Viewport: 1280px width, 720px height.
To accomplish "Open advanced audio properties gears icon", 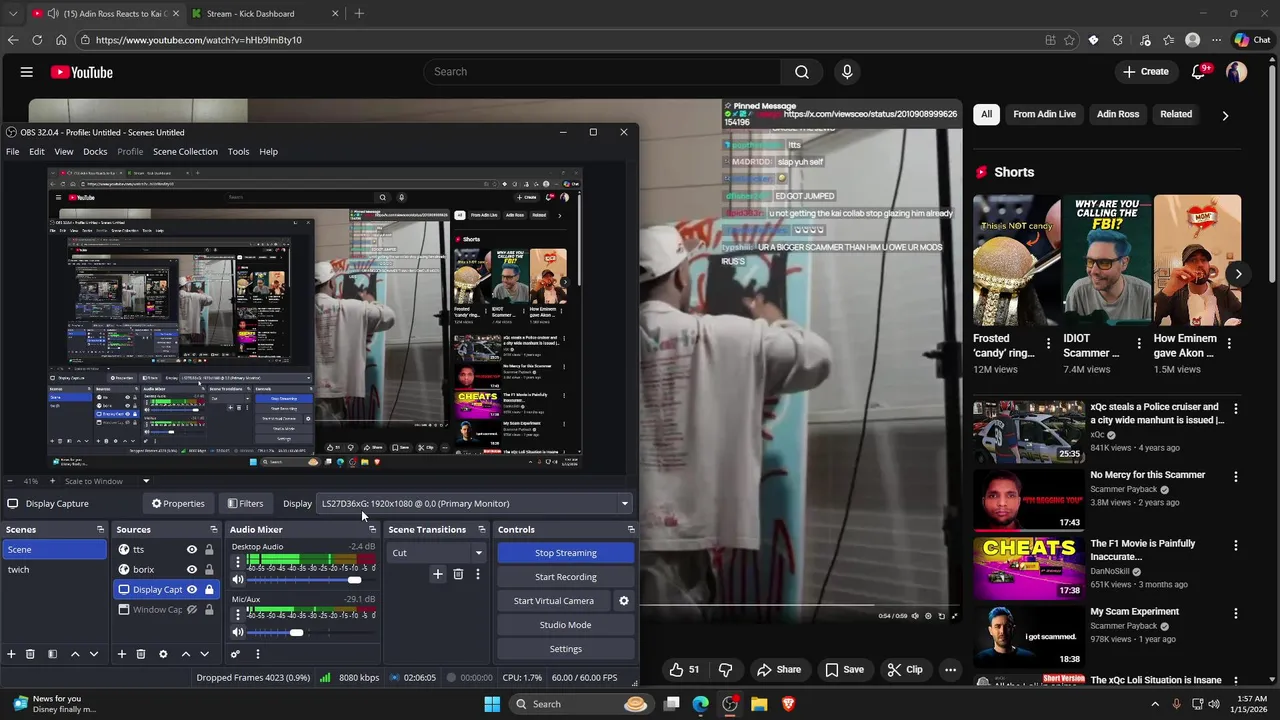I will pos(236,654).
